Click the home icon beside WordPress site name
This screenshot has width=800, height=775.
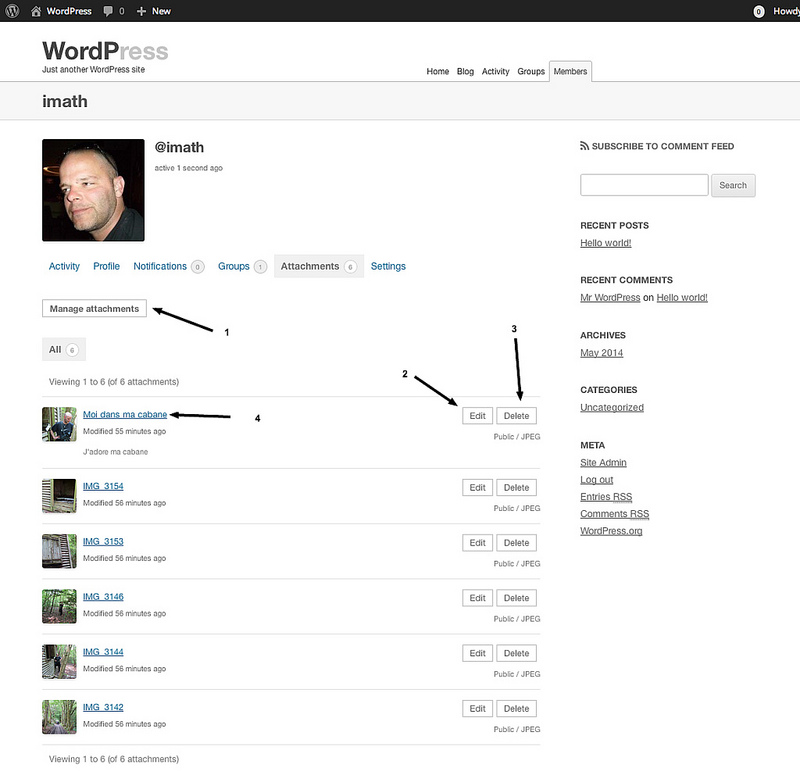pyautogui.click(x=37, y=11)
